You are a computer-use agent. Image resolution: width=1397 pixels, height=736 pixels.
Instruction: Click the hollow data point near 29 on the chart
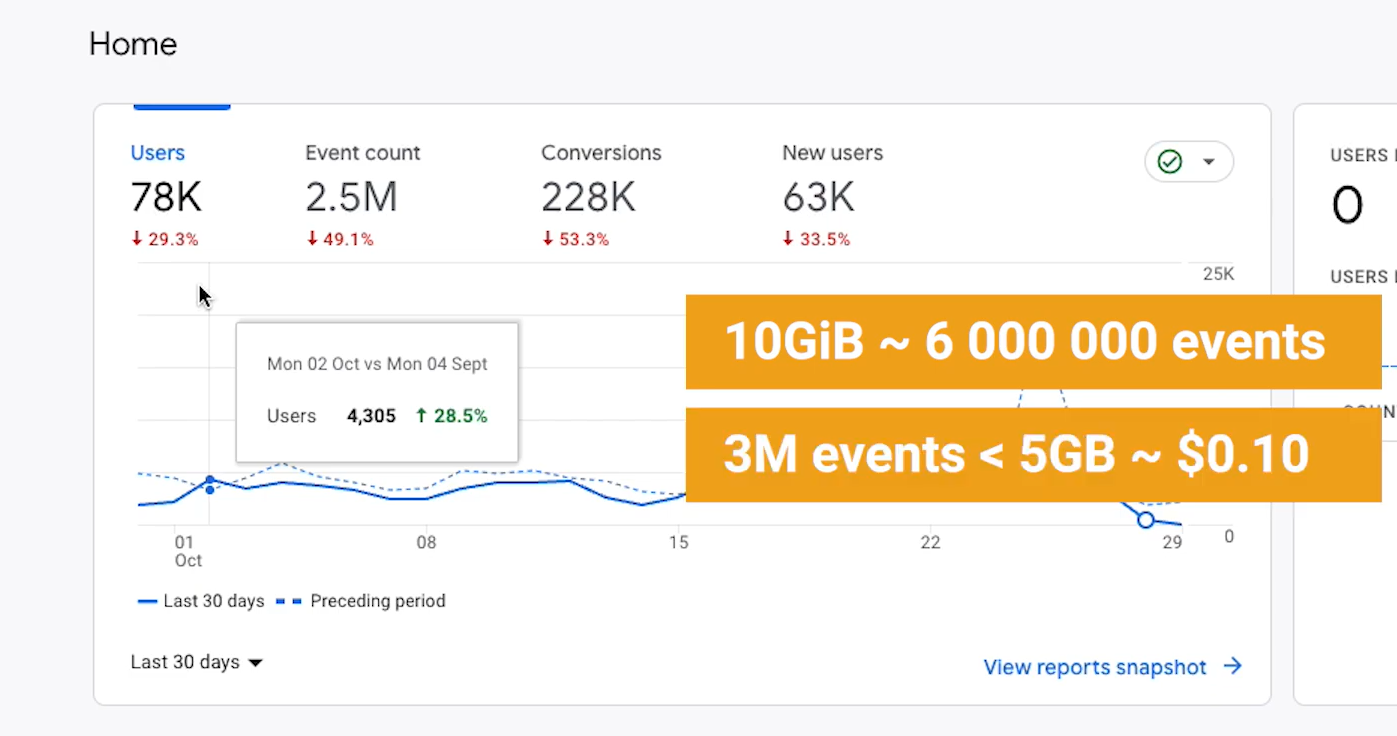(1146, 520)
